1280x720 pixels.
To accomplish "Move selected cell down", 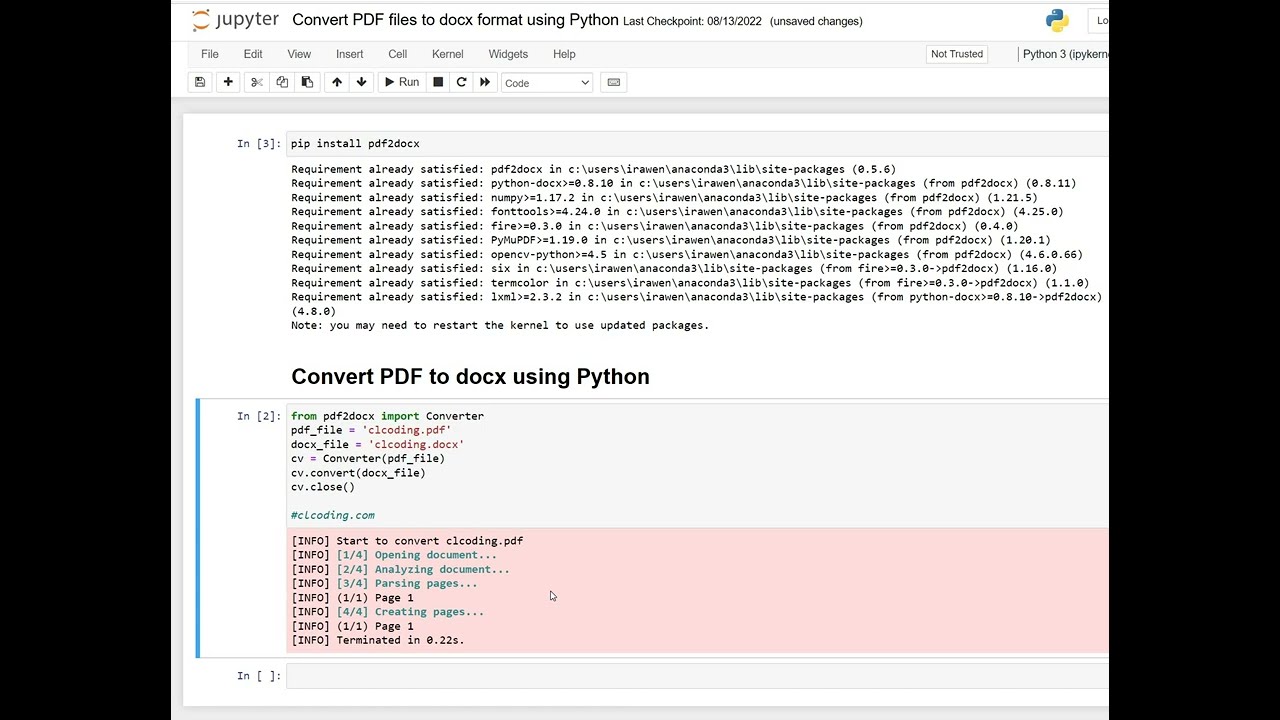I will click(361, 82).
